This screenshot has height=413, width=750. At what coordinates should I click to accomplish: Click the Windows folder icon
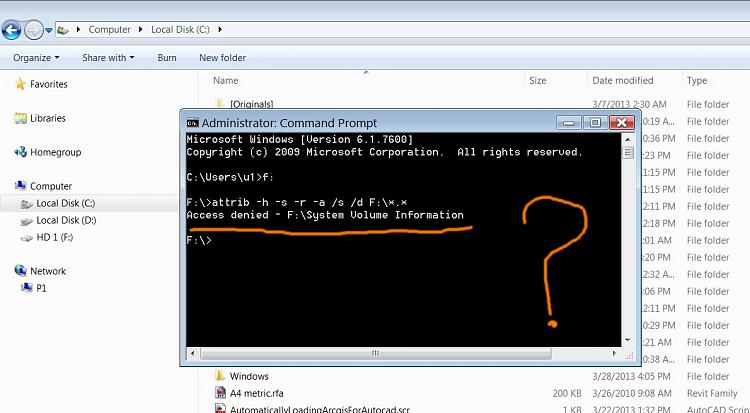tap(220, 375)
